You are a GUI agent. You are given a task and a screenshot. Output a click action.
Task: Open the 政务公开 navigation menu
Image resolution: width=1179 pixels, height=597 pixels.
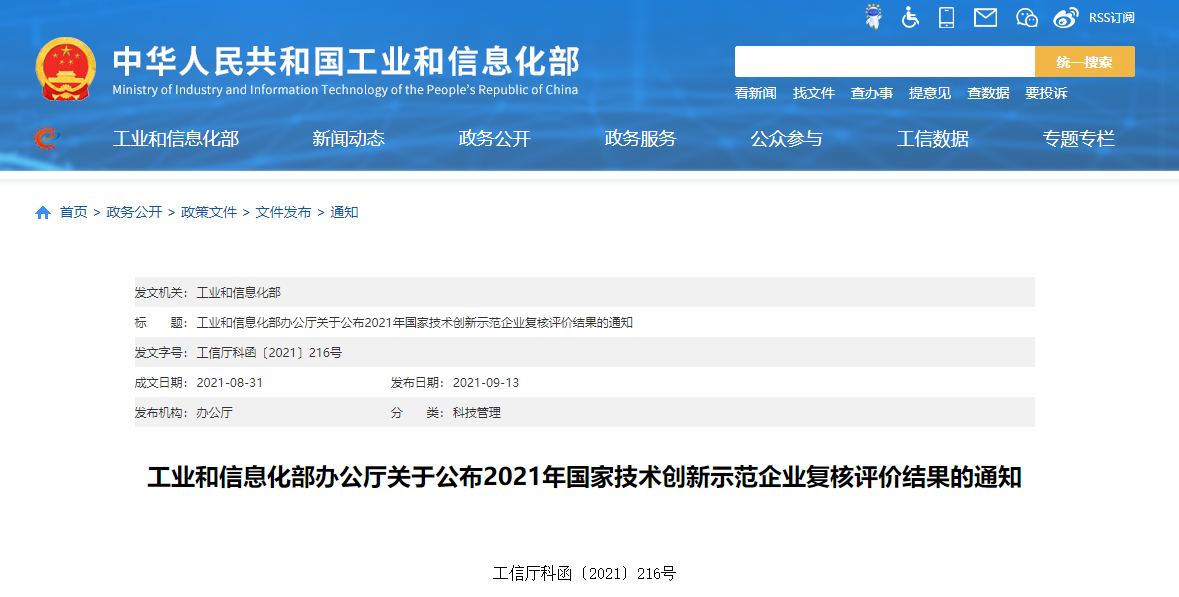click(x=494, y=139)
